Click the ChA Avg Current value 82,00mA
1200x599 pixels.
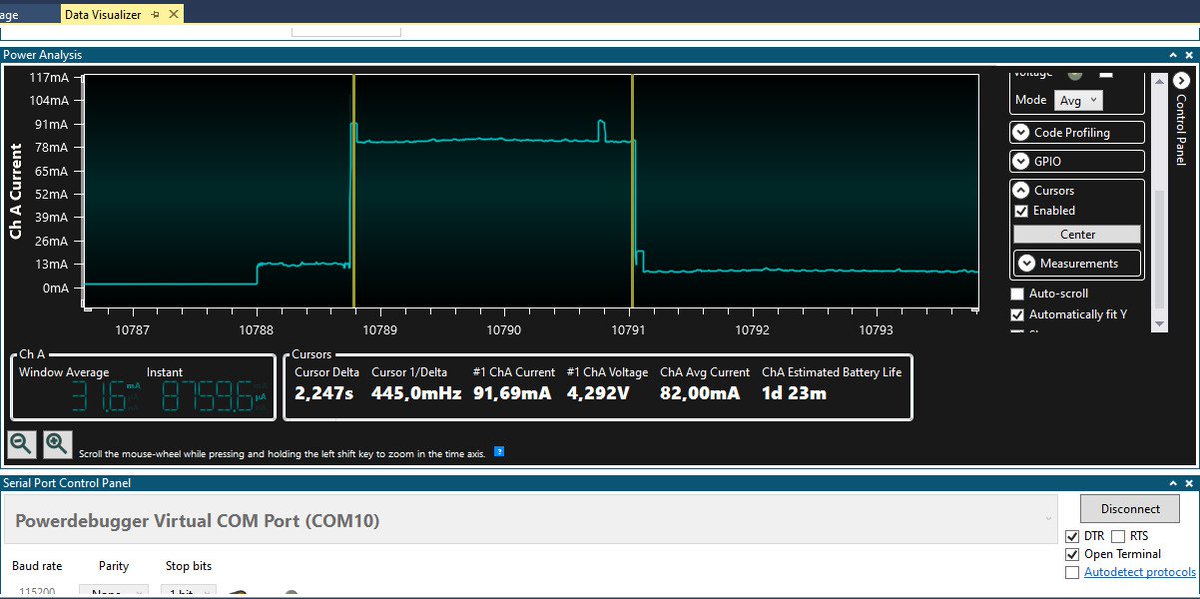[700, 393]
